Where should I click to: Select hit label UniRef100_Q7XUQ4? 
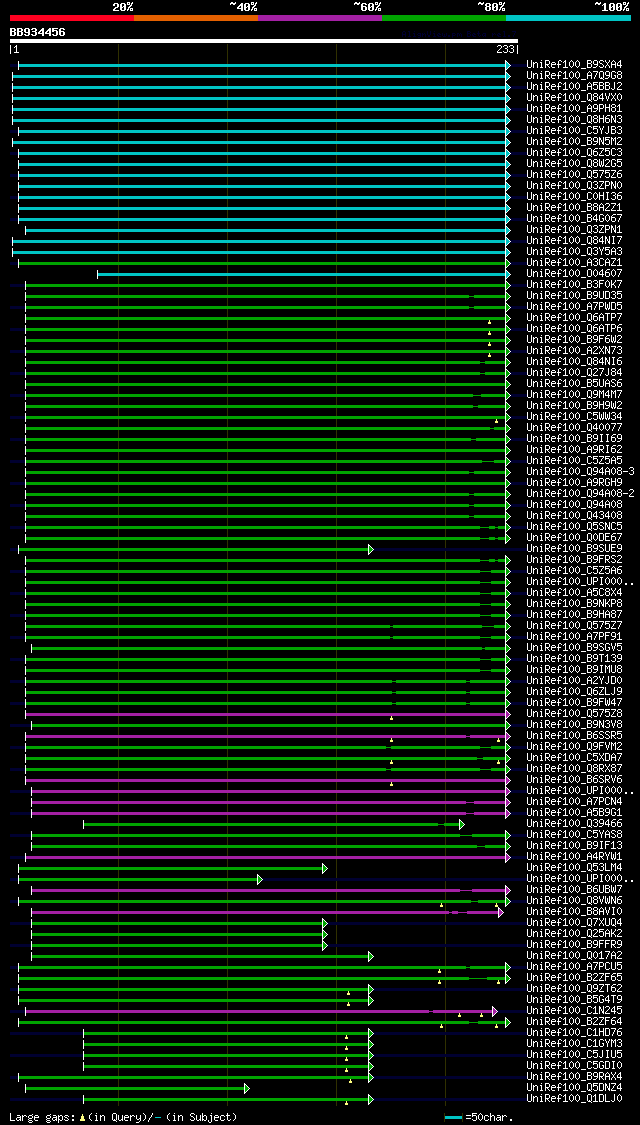574,923
